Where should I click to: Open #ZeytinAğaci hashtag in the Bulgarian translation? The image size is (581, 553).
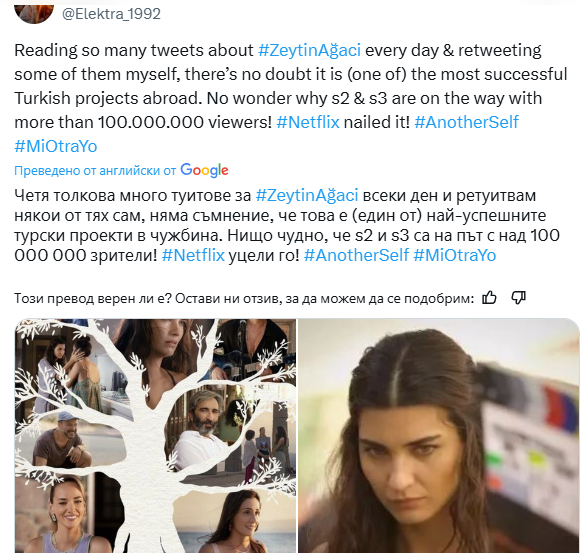[307, 195]
